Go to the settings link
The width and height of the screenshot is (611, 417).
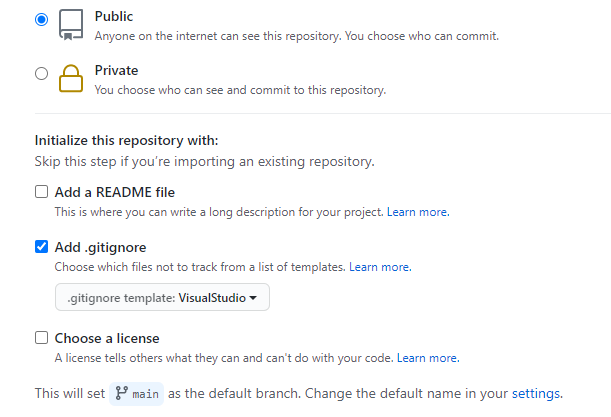tap(536, 394)
